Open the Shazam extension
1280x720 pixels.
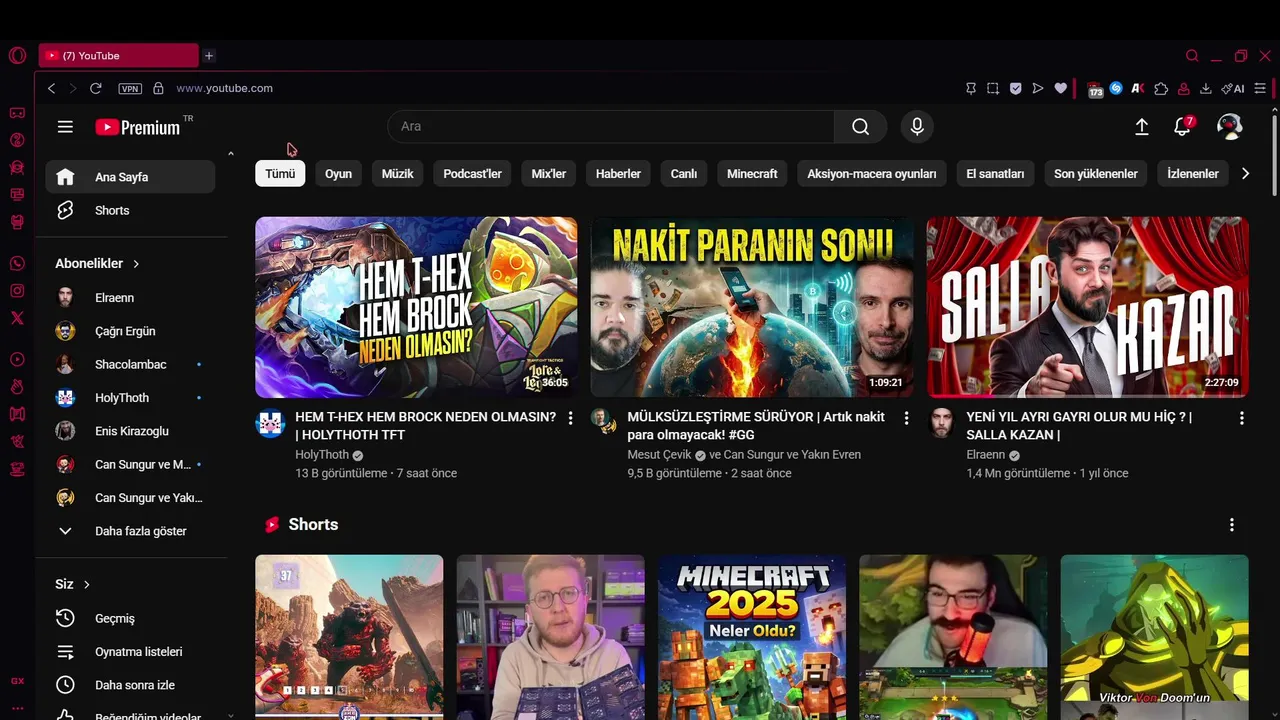coord(1116,88)
